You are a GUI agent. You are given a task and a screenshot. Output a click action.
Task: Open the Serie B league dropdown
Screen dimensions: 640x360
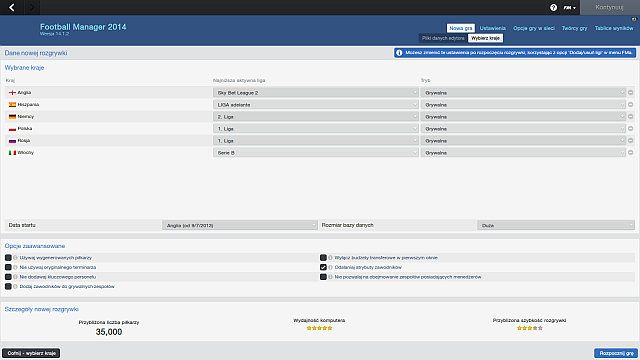point(316,153)
